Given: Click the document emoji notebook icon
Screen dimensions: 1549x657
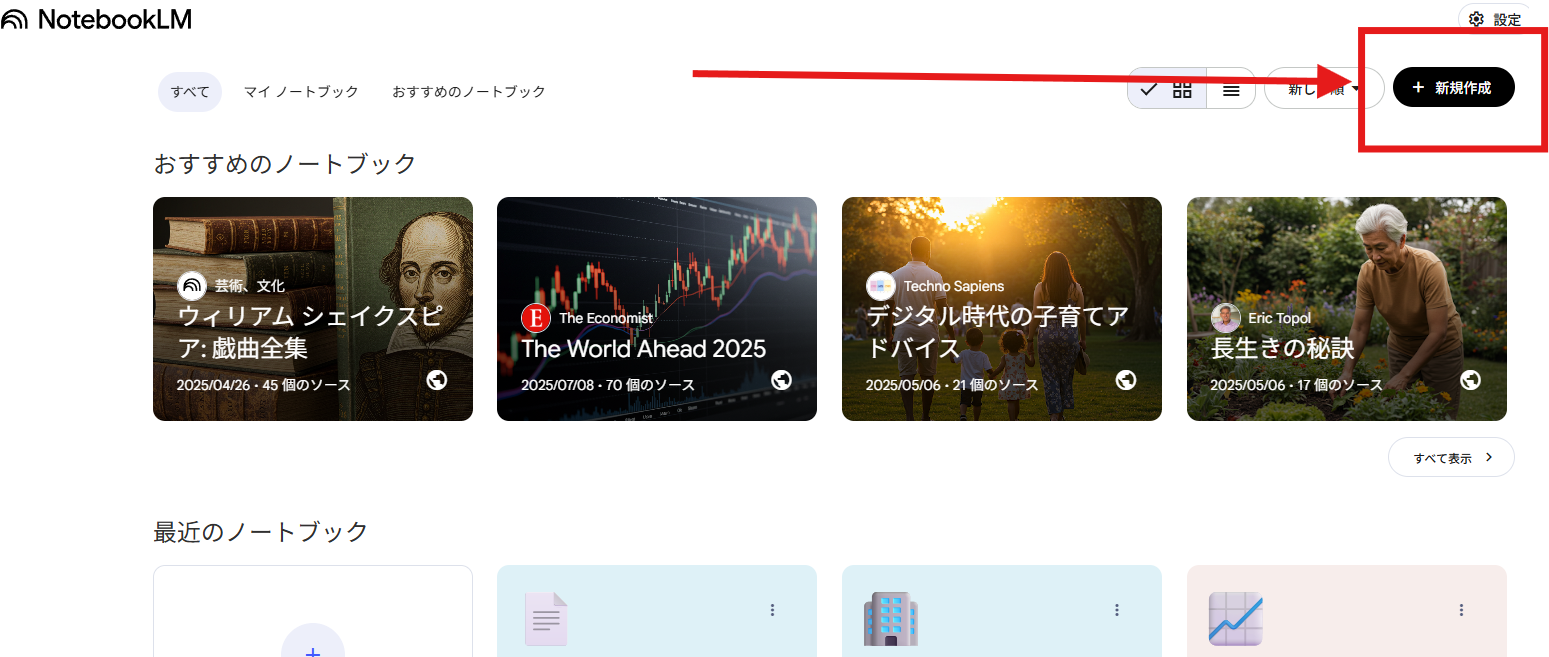Looking at the screenshot, I should click(546, 619).
